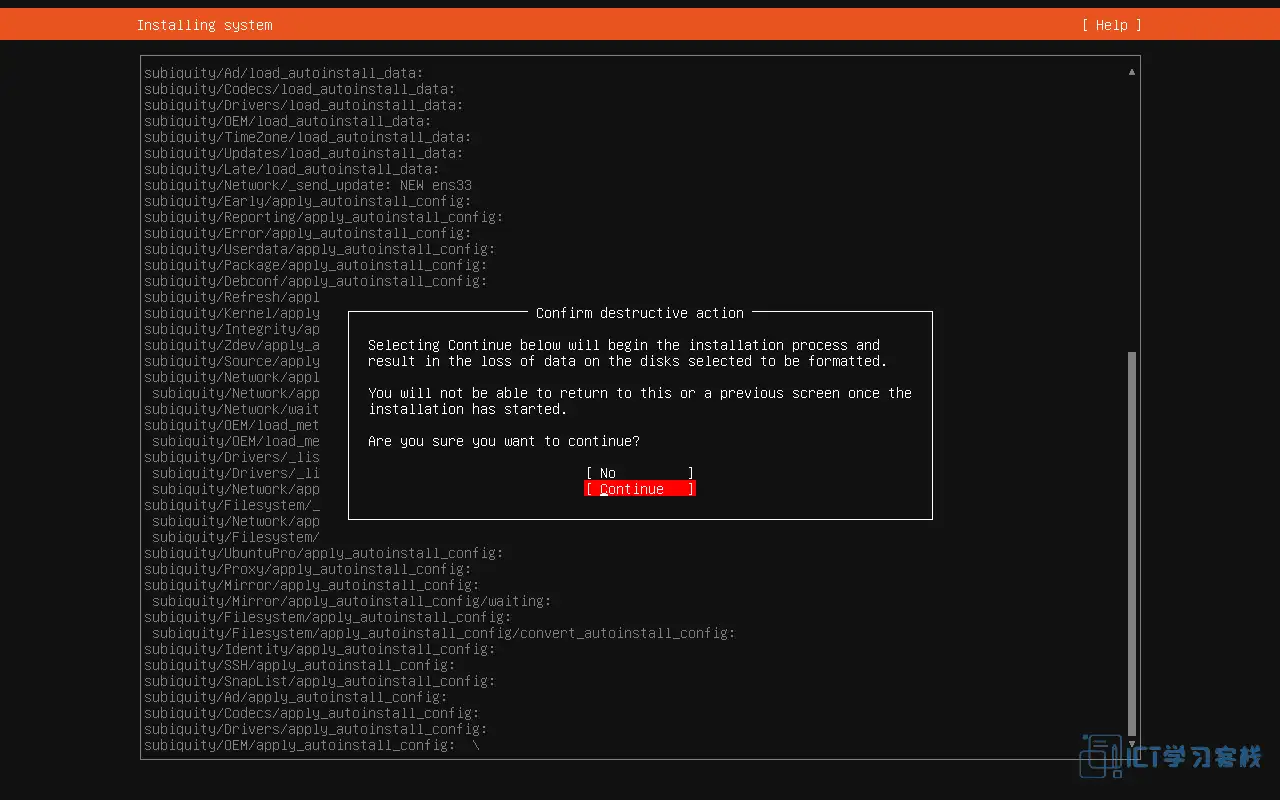This screenshot has height=800, width=1280.
Task: Select log line "subiquity/Late/load_autoinstall_data:"
Action: pyautogui.click(x=292, y=169)
